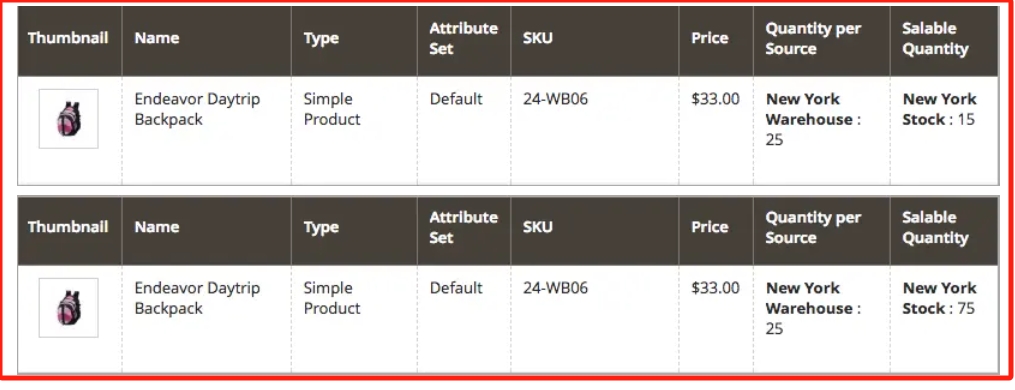The image size is (1015, 390).
Task: Click New York Warehouse quantity in first table
Action: [x=813, y=119]
